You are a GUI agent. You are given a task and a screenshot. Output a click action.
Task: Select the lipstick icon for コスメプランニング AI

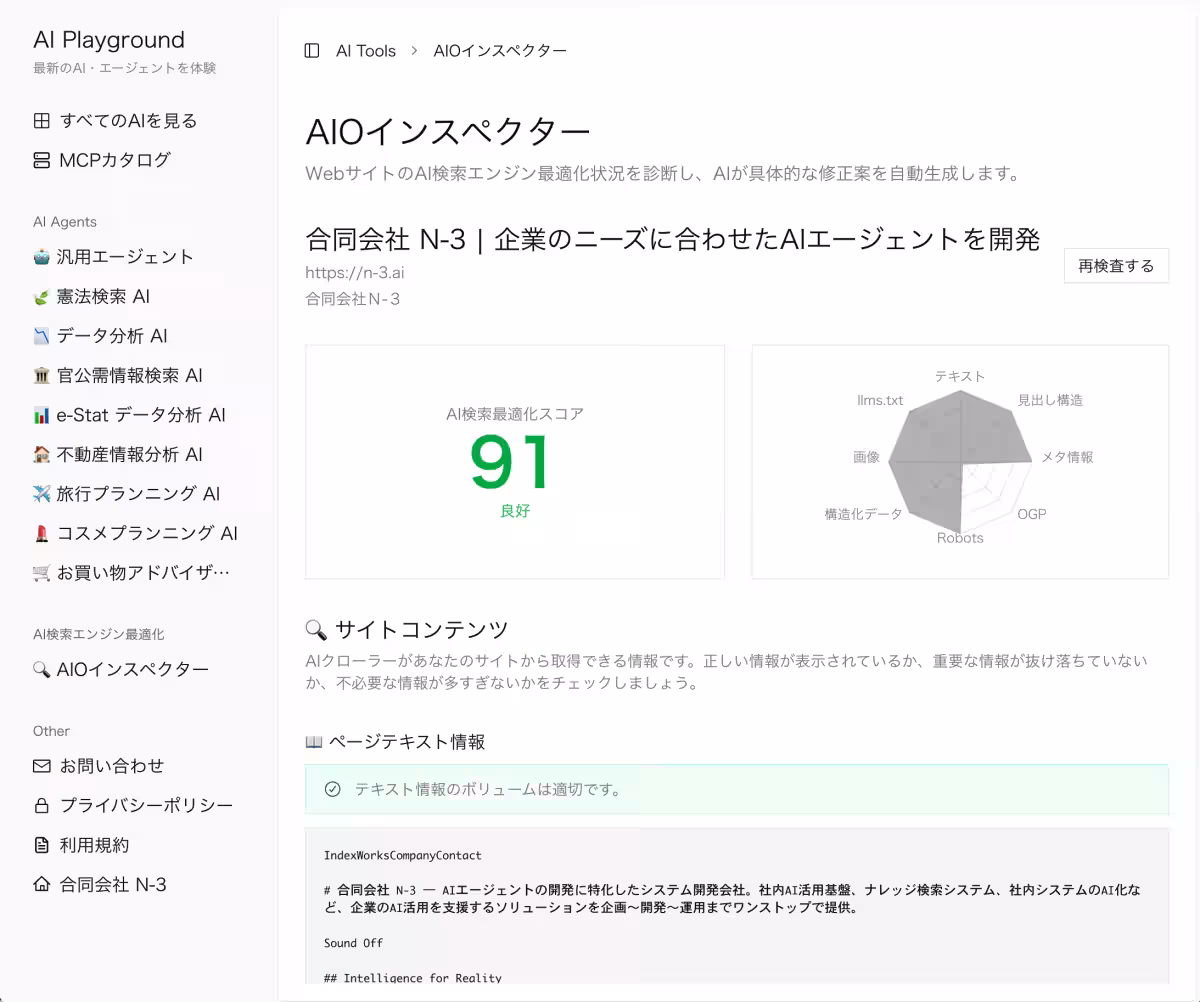(x=40, y=533)
